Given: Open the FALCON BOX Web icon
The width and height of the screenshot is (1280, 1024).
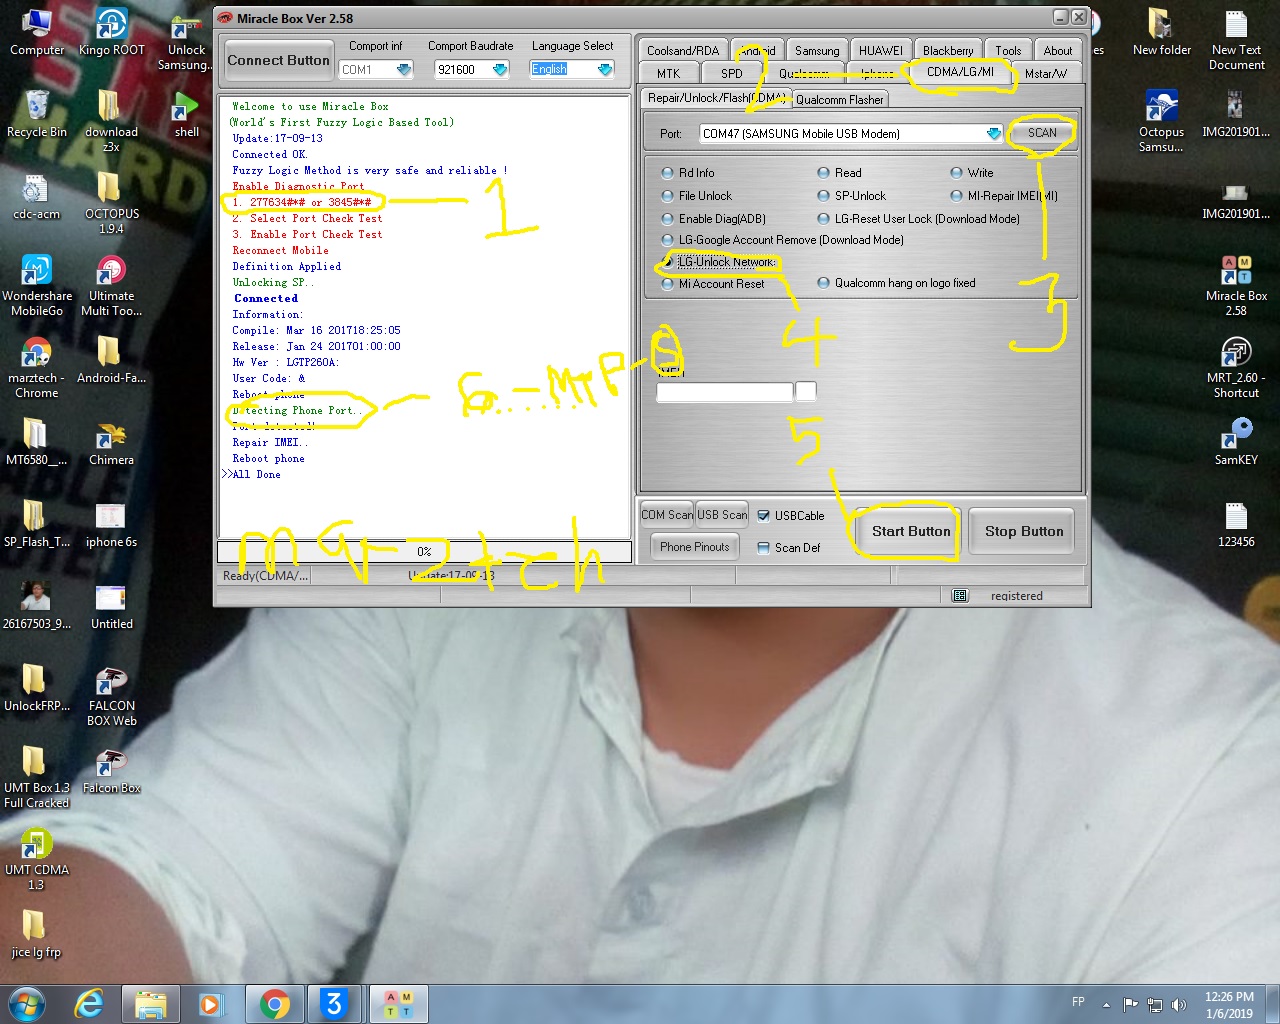Looking at the screenshot, I should [x=111, y=695].
